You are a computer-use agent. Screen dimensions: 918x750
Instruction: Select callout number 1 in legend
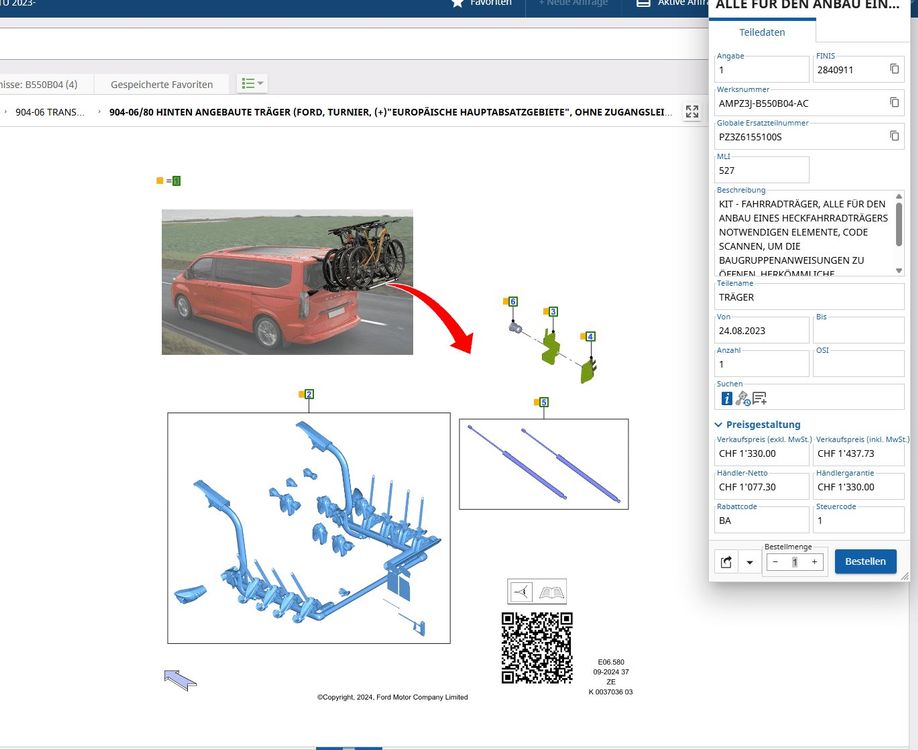pyautogui.click(x=176, y=181)
